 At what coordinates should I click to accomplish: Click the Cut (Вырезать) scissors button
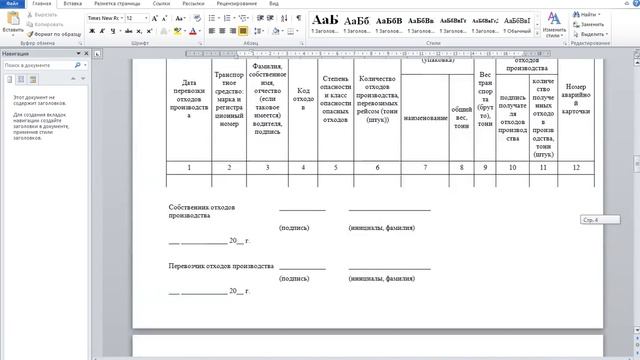click(x=42, y=15)
